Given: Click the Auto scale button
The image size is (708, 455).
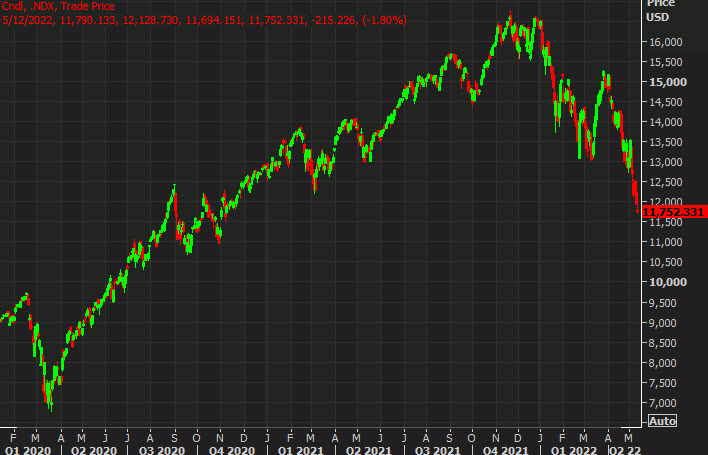Looking at the screenshot, I should click(662, 421).
